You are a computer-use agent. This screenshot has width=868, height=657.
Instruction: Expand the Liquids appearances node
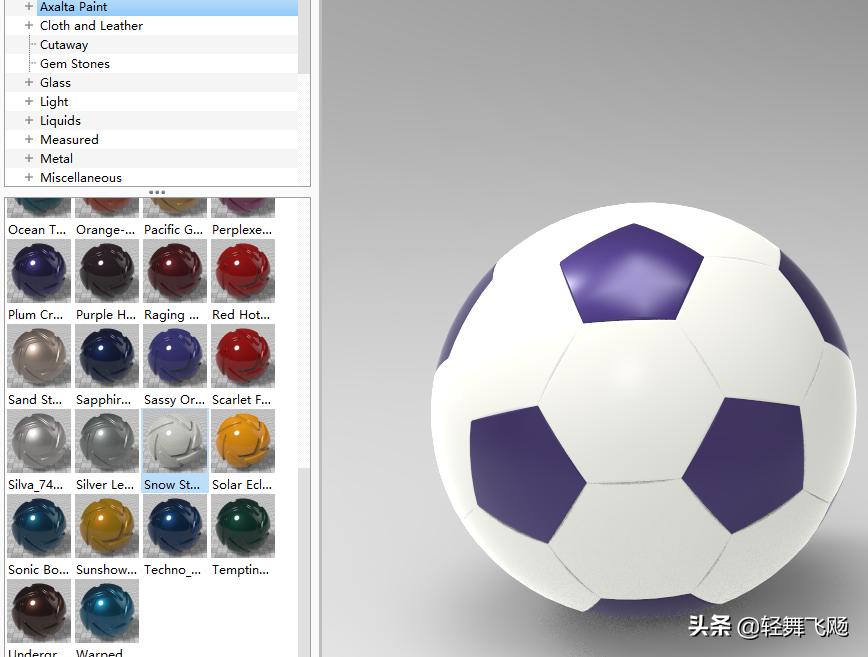(27, 120)
